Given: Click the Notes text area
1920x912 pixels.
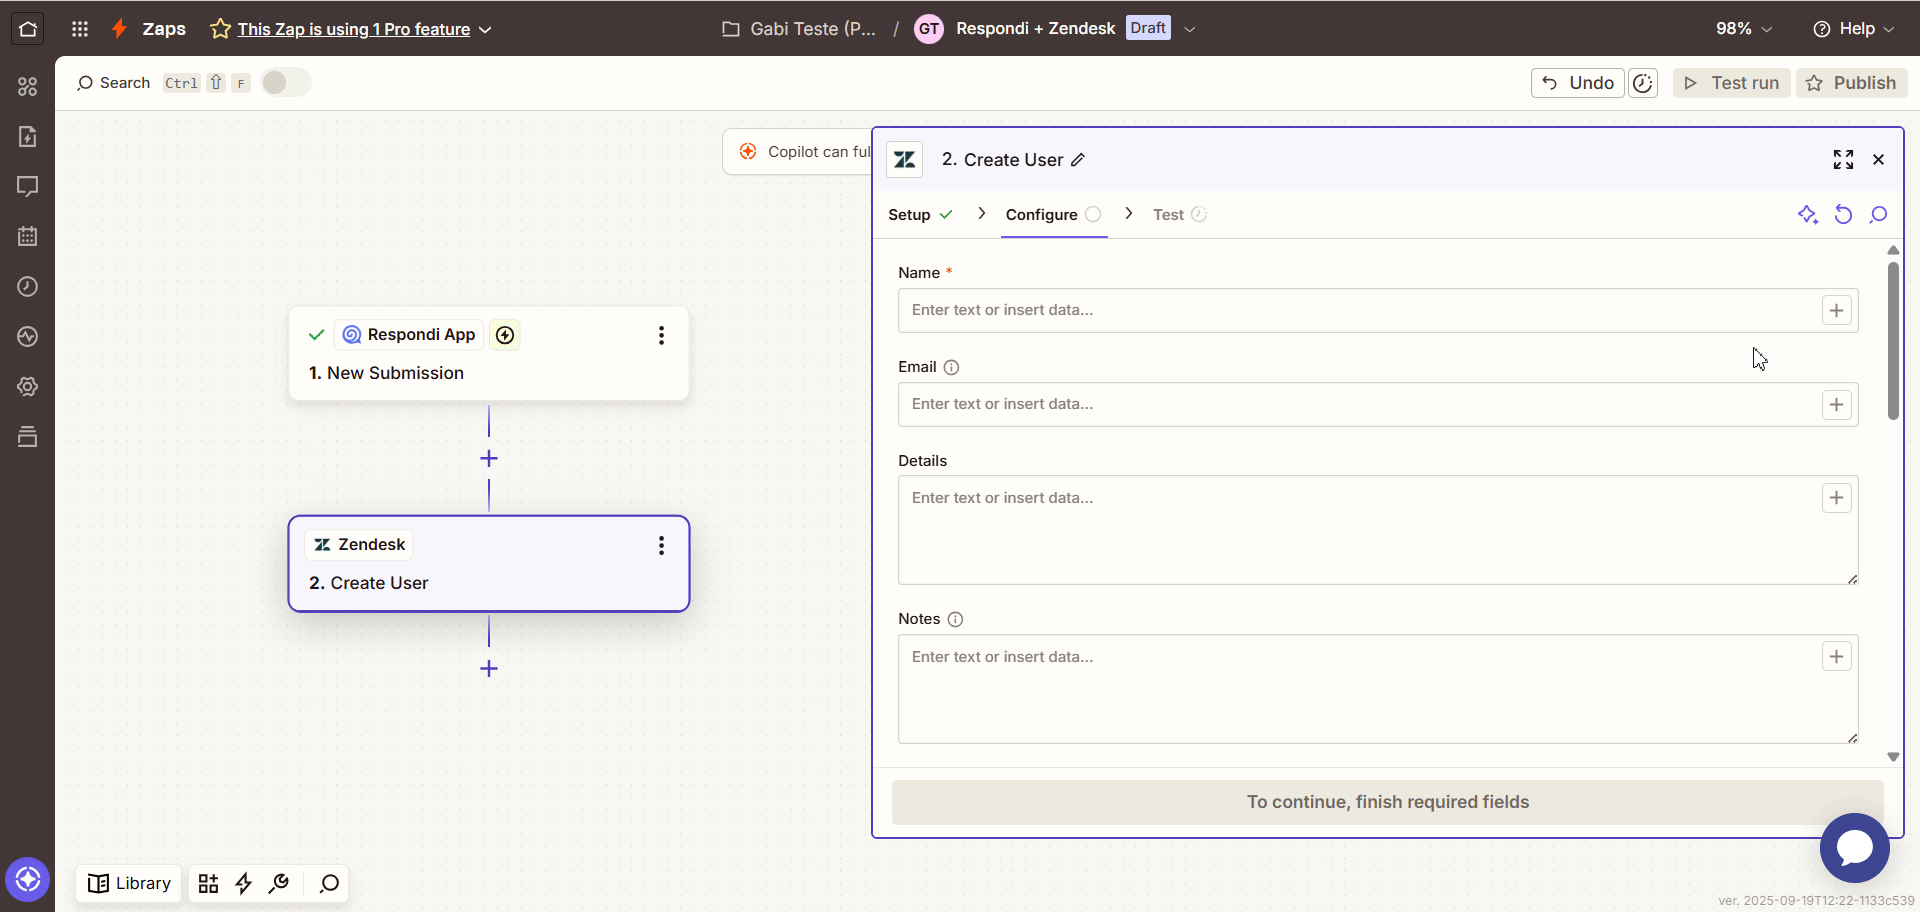Looking at the screenshot, I should click(1378, 689).
